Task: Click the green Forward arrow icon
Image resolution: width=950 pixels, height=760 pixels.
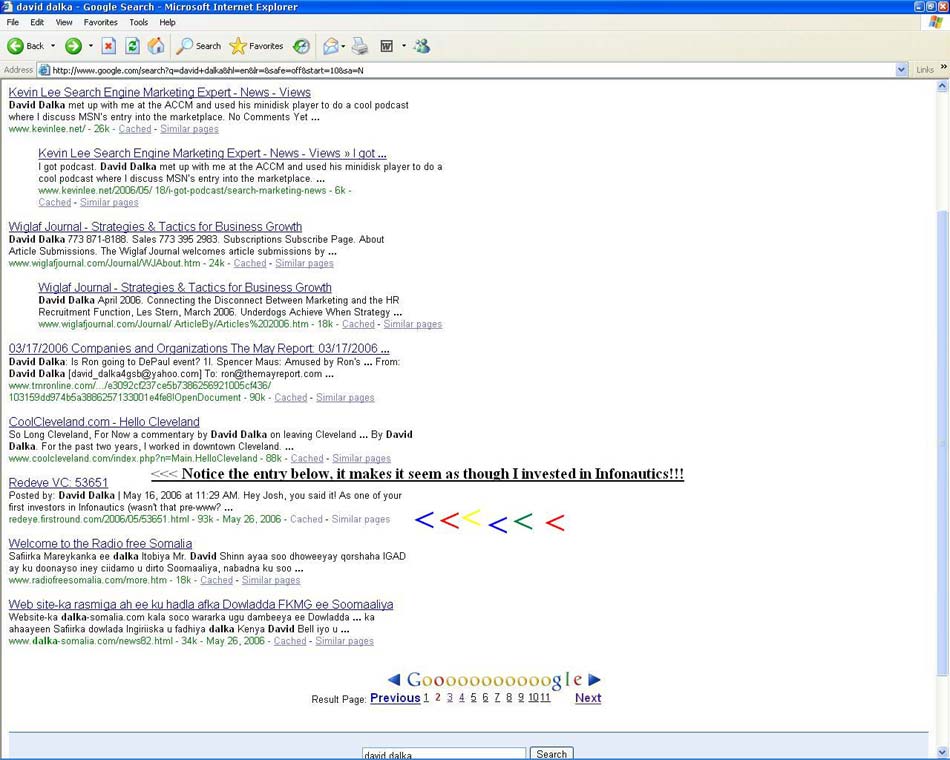Action: coord(73,46)
